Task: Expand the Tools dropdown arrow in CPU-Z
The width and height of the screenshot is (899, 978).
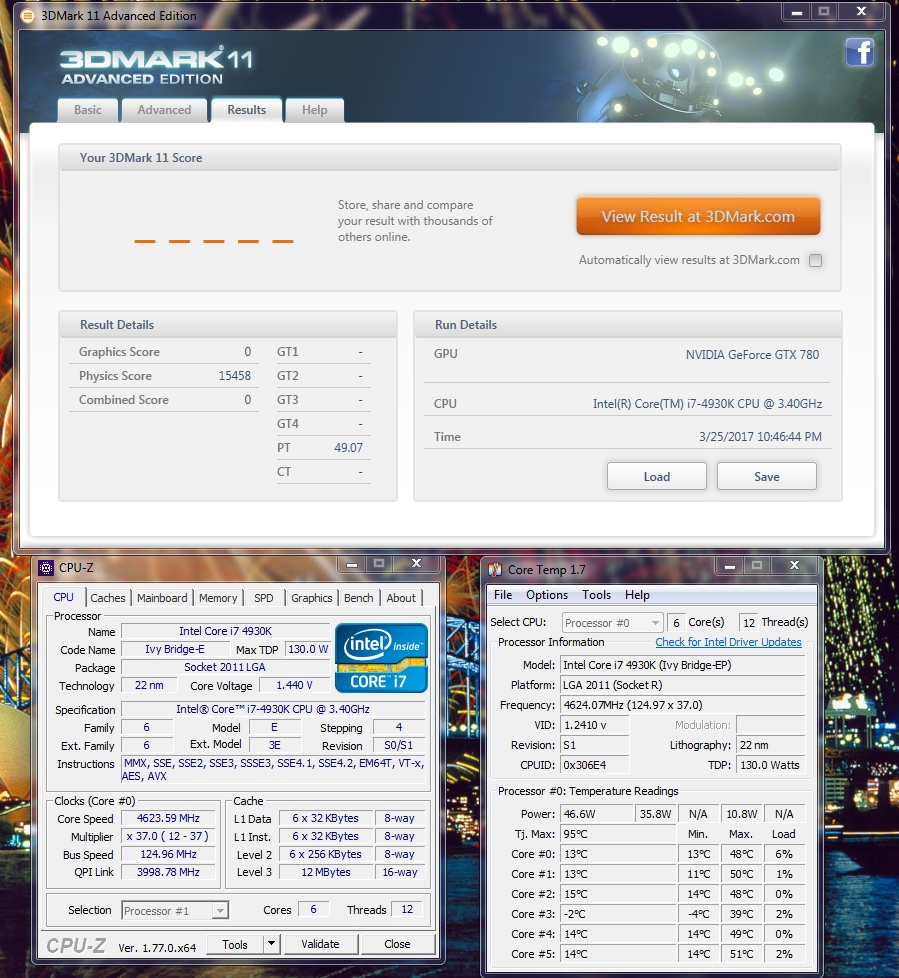Action: [x=271, y=944]
